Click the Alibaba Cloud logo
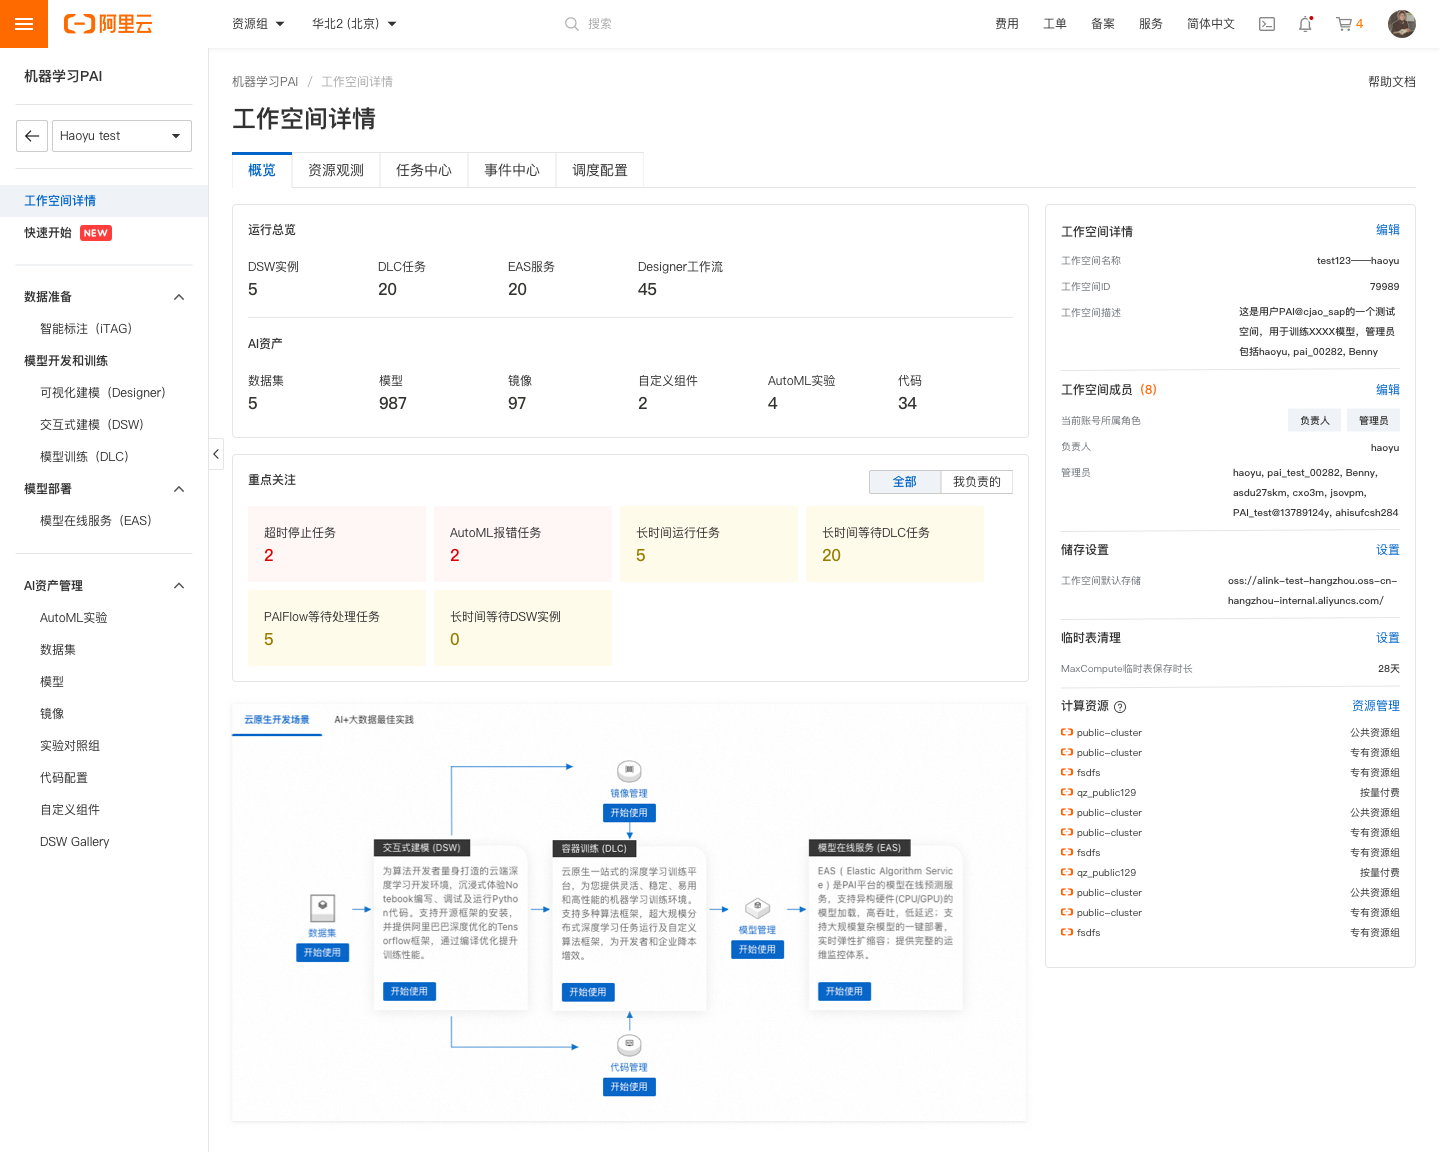Image resolution: width=1440 pixels, height=1152 pixels. [x=108, y=24]
